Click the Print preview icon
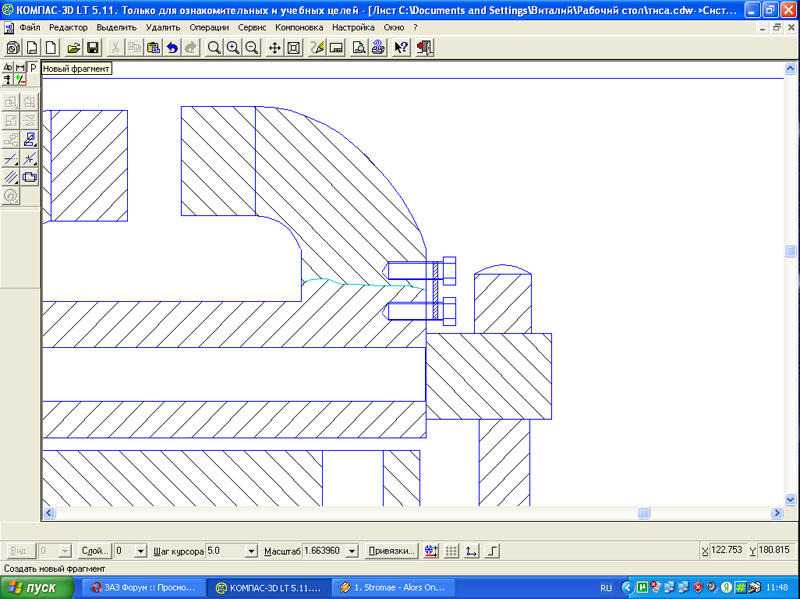This screenshot has height=599, width=800. pyautogui.click(x=358, y=48)
